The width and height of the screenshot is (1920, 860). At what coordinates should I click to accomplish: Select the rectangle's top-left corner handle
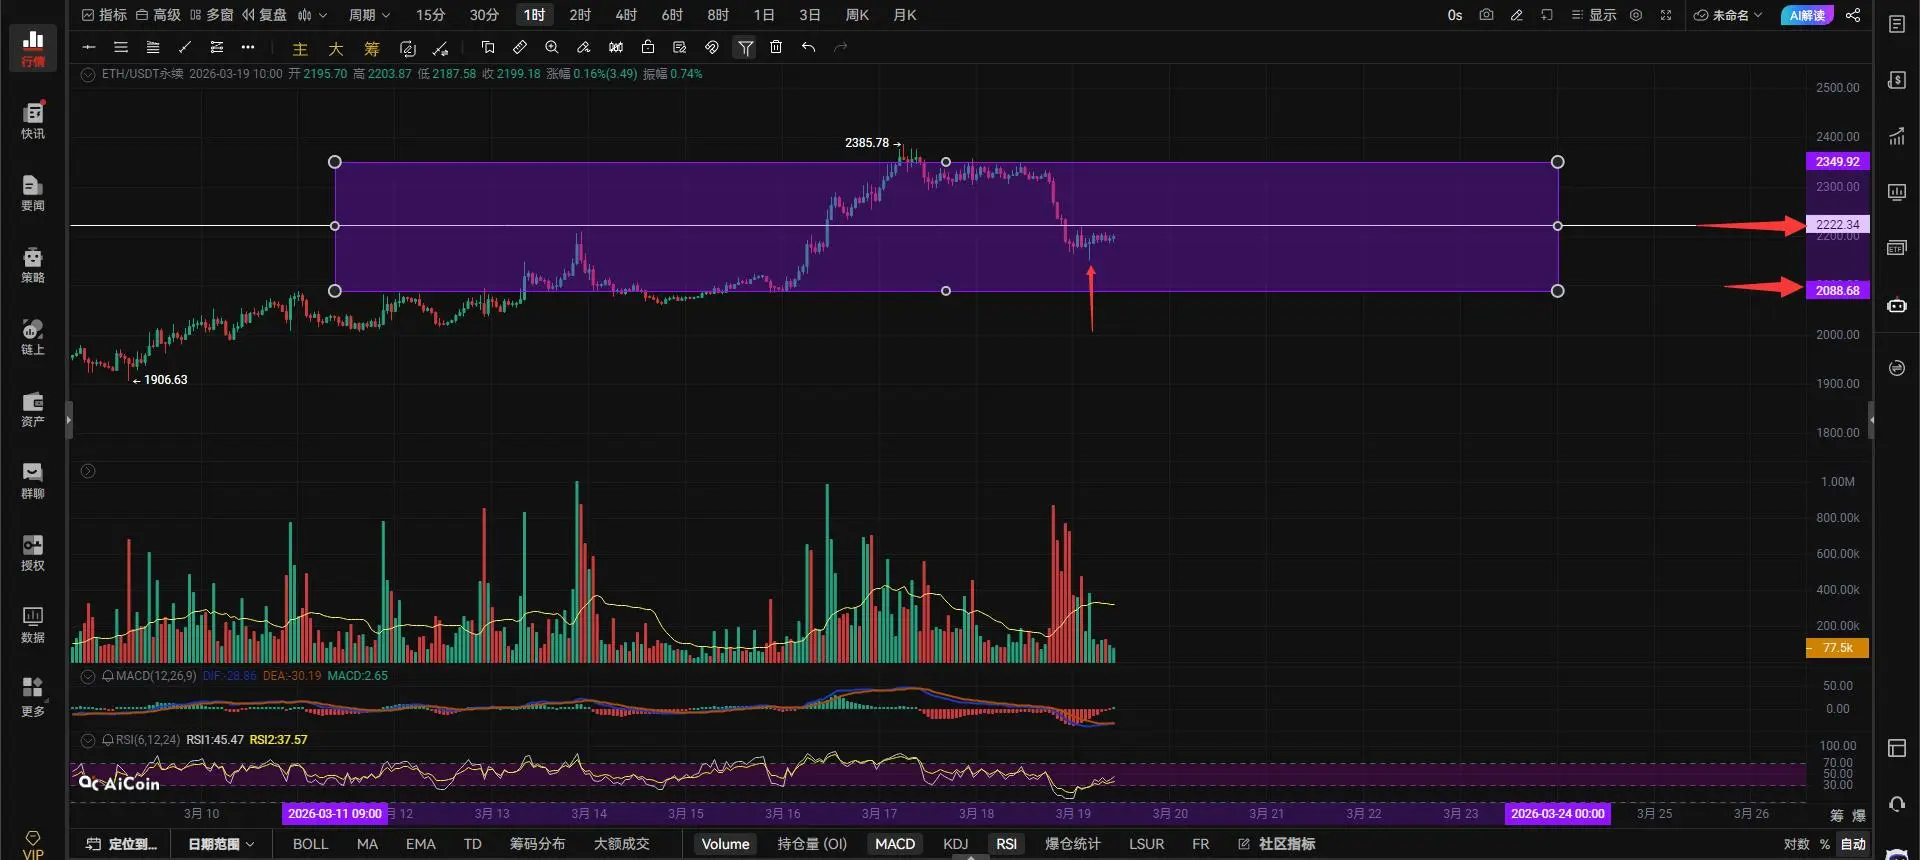335,162
